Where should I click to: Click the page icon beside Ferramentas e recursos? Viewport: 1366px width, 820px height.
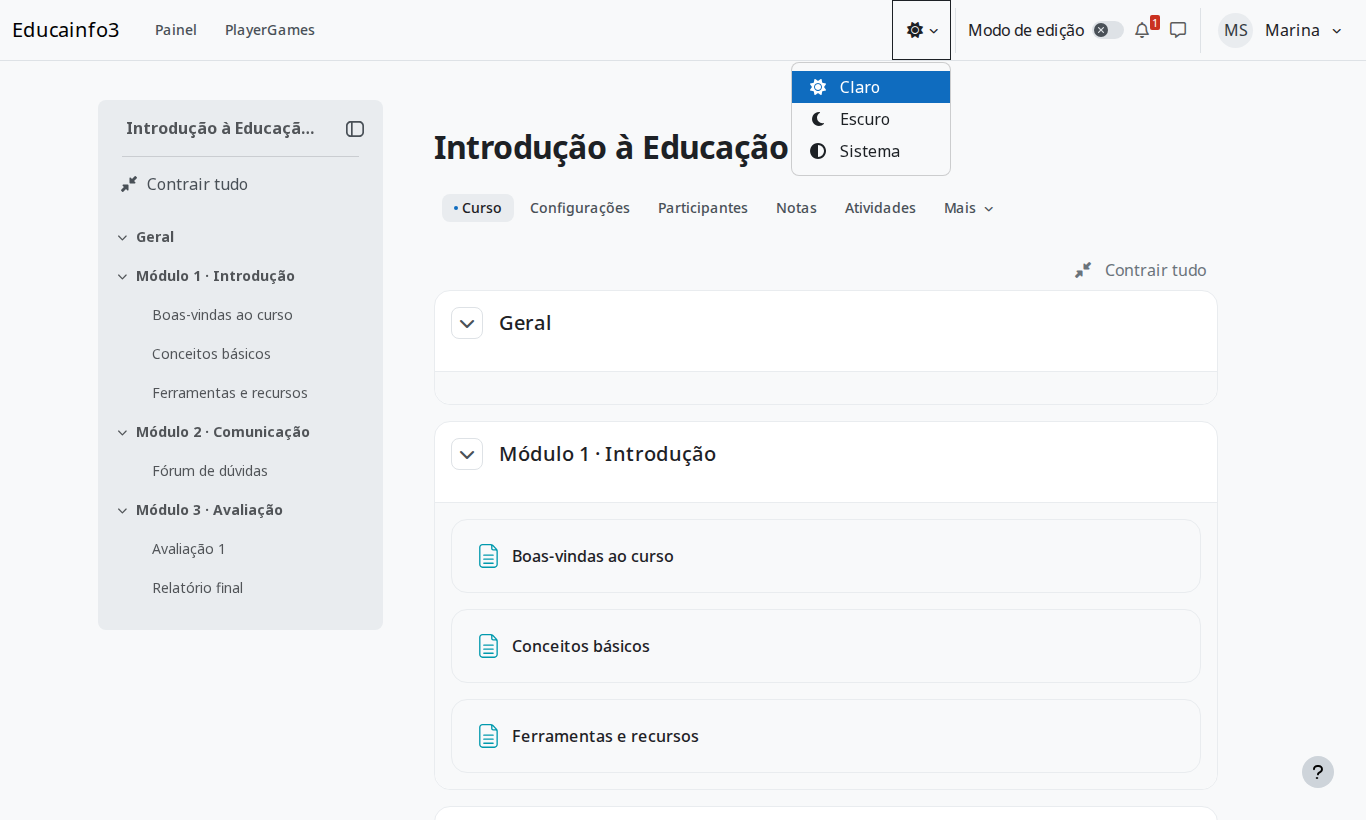click(488, 736)
